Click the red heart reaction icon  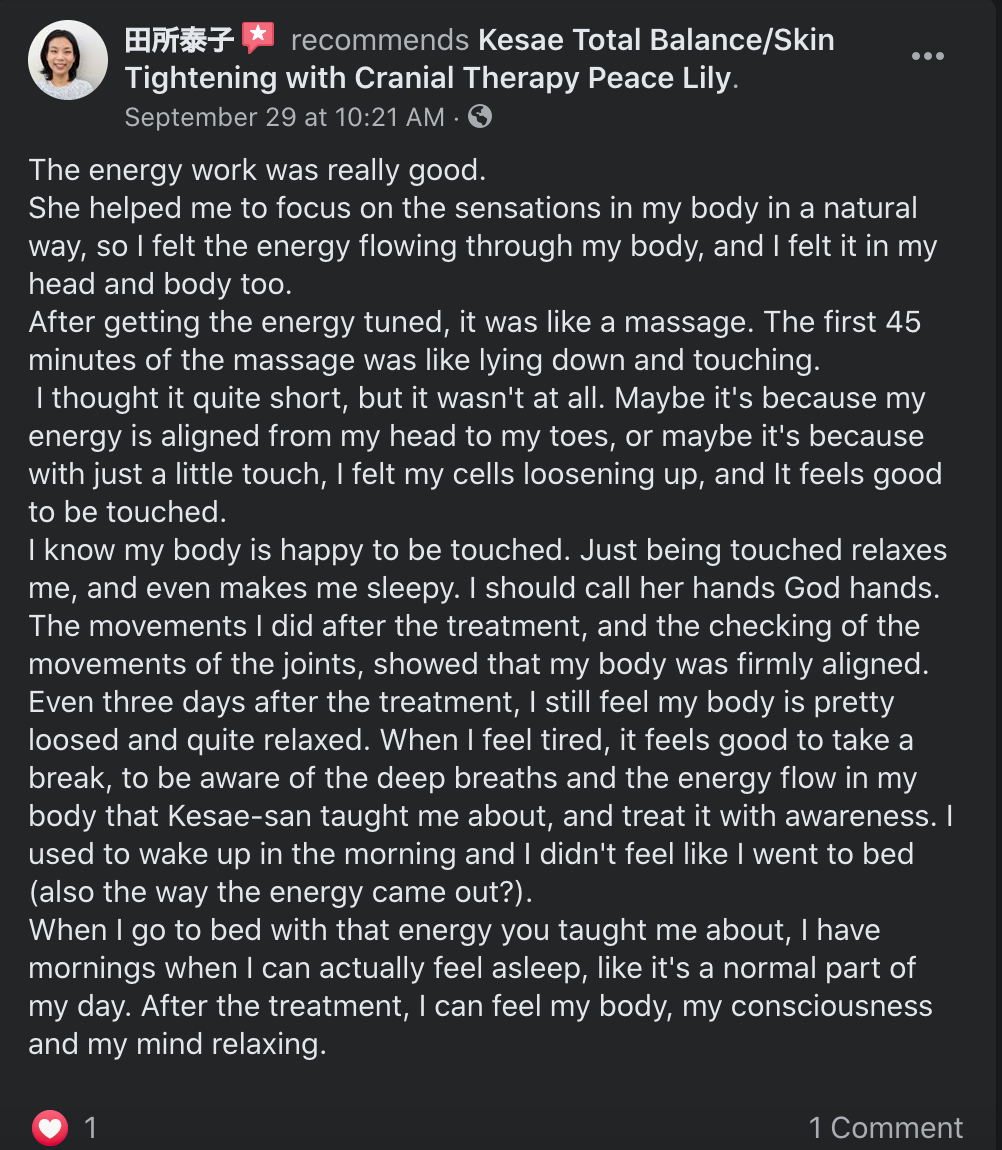tap(50, 1127)
